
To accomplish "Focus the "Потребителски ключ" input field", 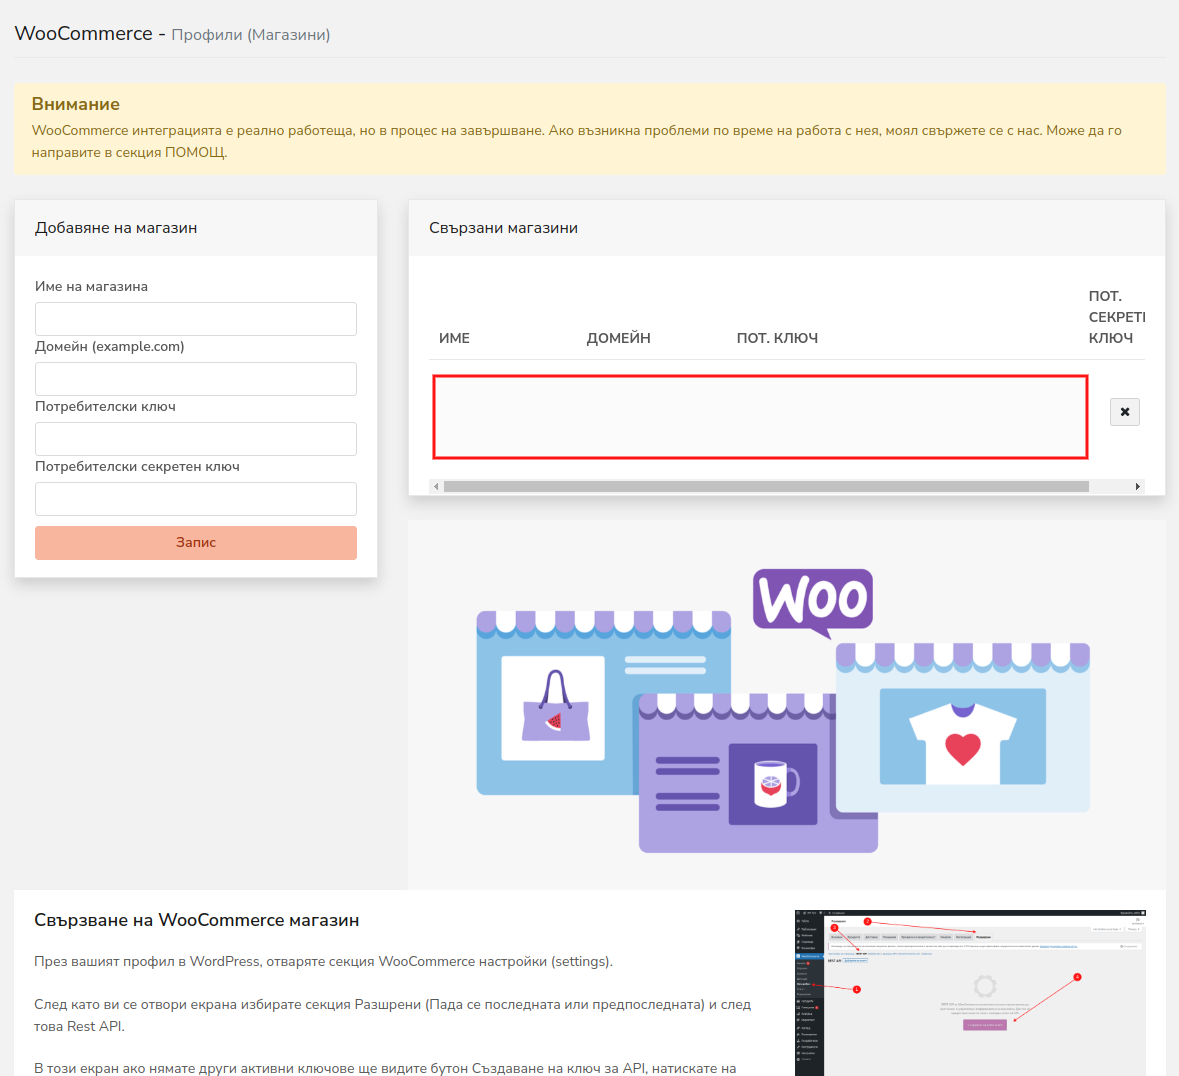I will coord(195,439).
